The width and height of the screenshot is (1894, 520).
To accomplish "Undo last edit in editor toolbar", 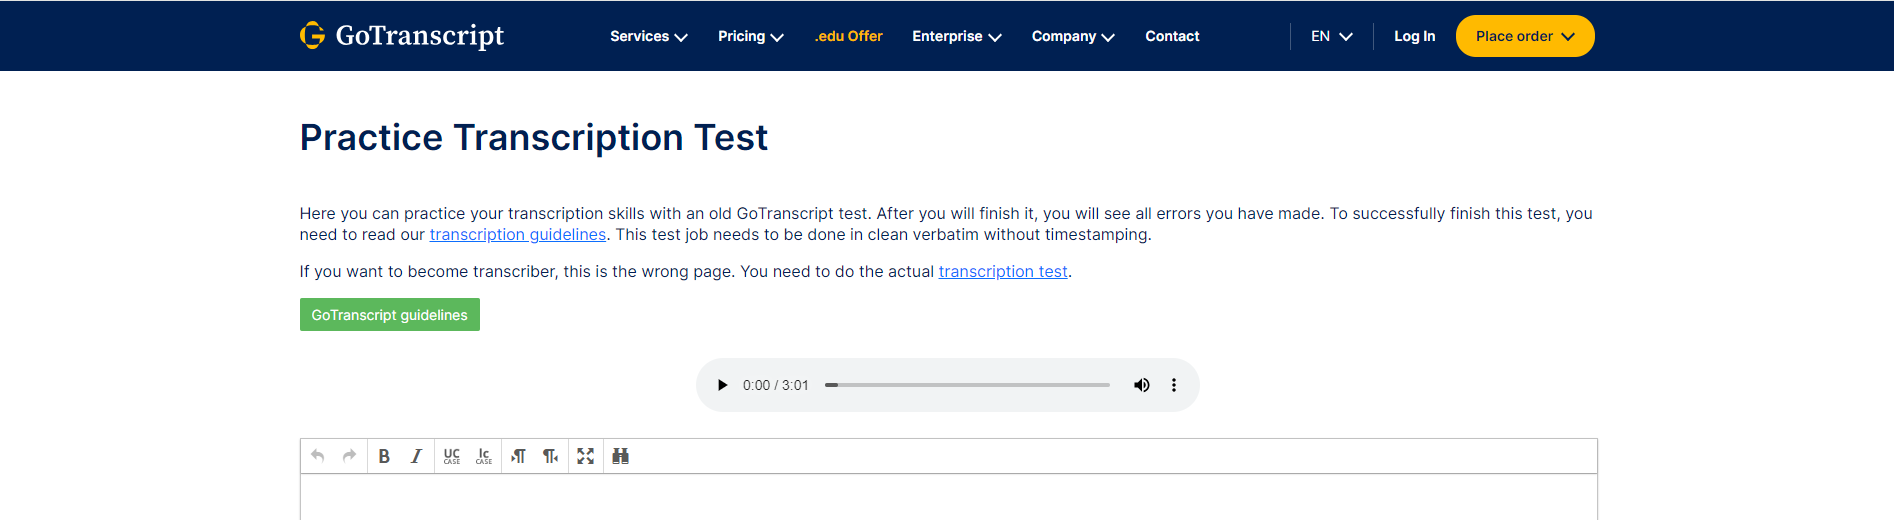I will click(318, 456).
